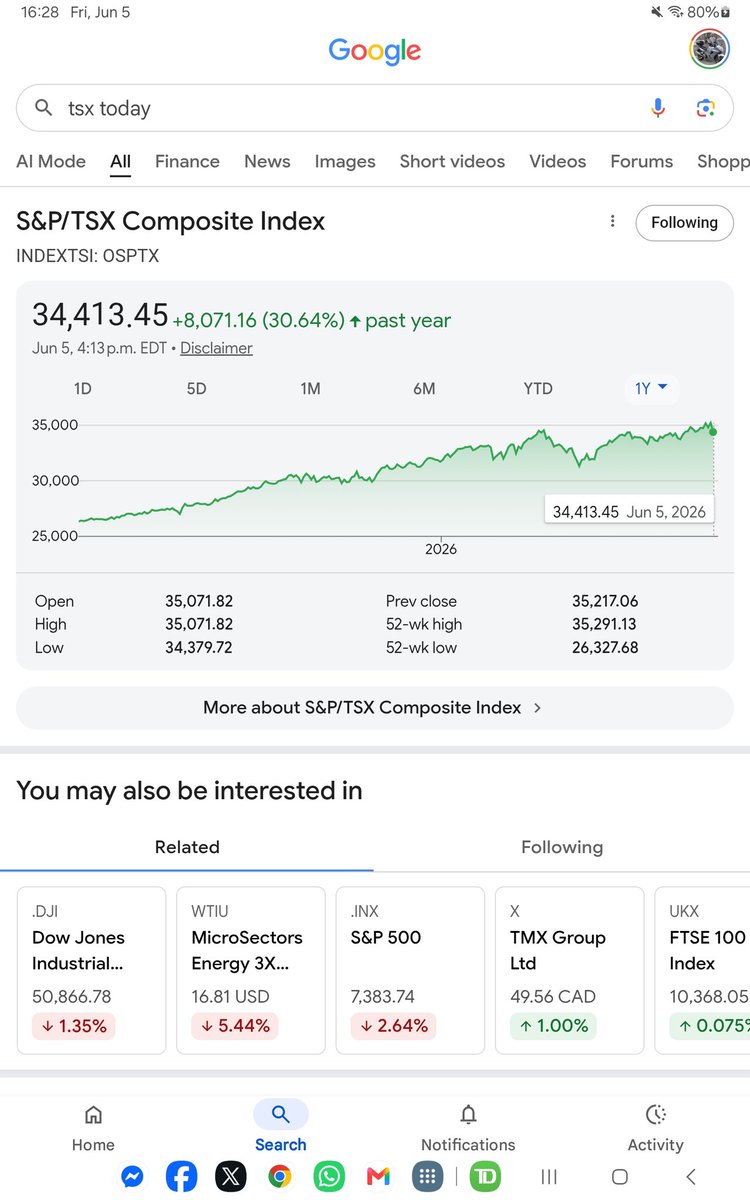Screen dimensions: 750x1200
Task: Go to the Home tab icon
Action: tap(93, 1114)
